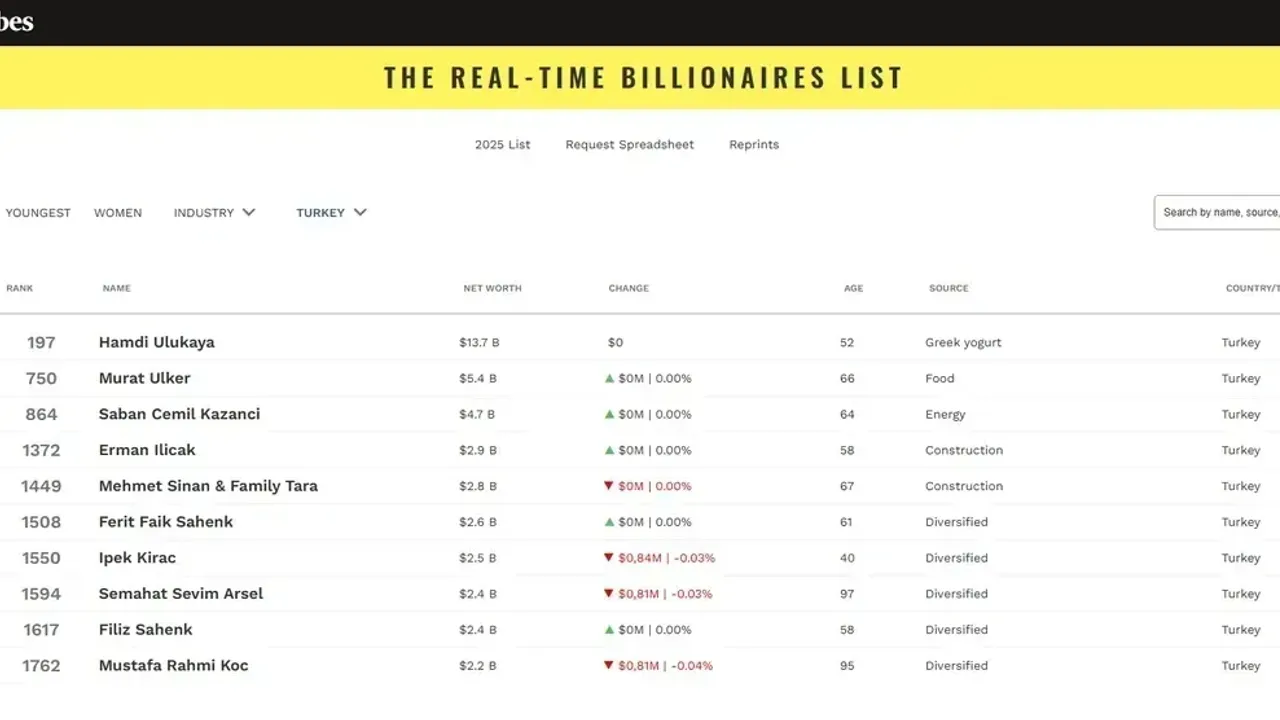Open the 2025 List link
The width and height of the screenshot is (1280, 720).
point(502,145)
